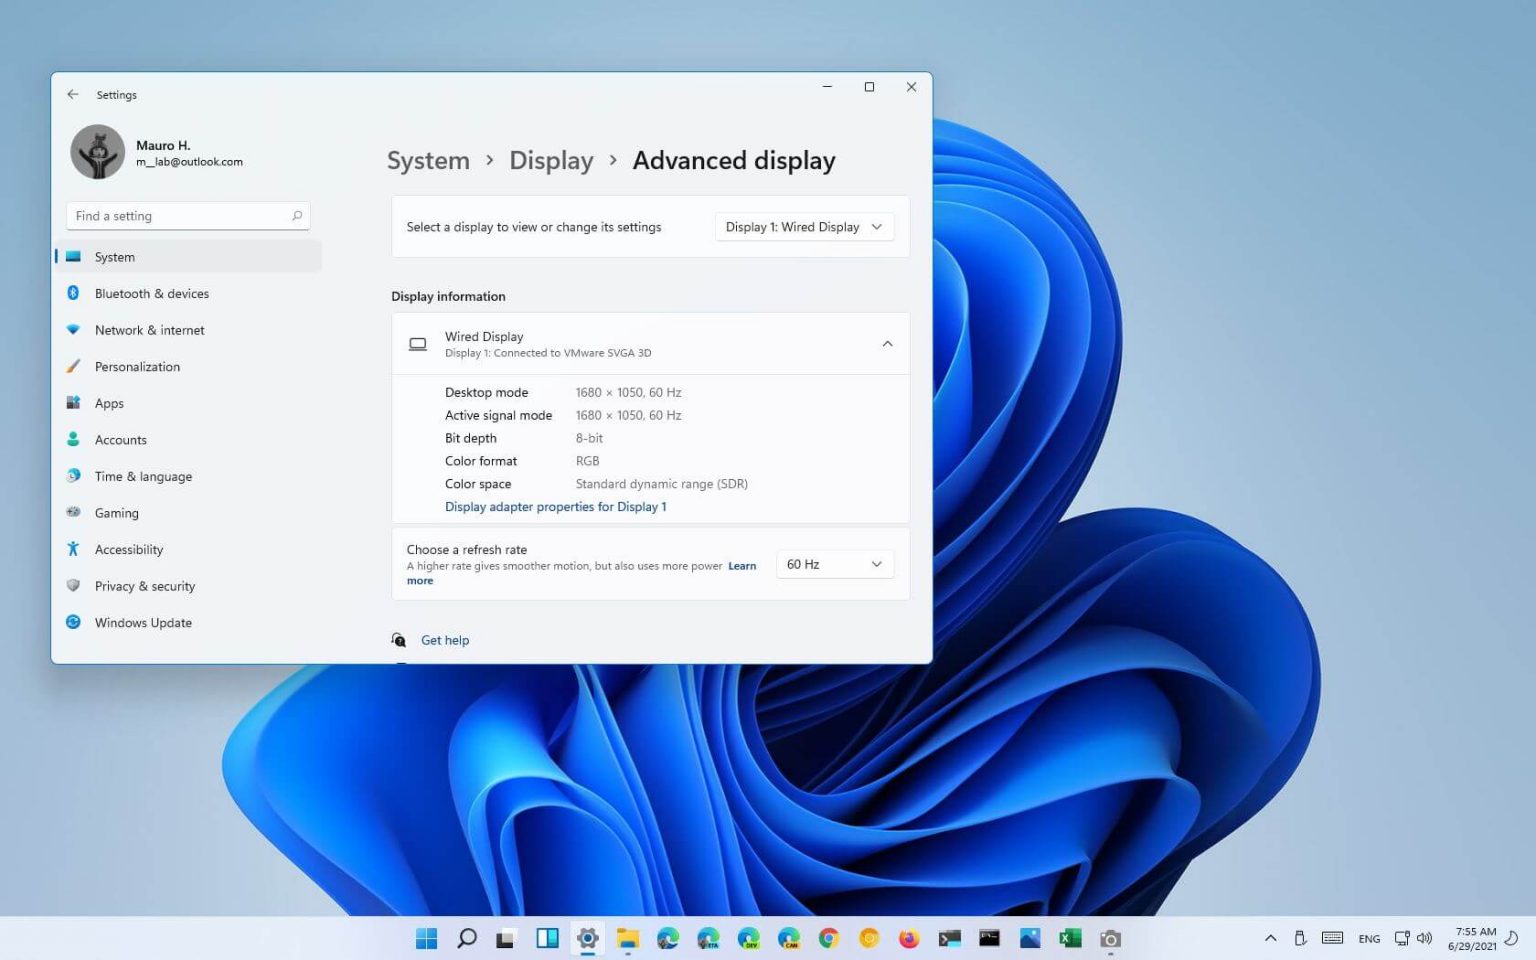1536x960 pixels.
Task: Open Excel from the taskbar
Action: (1070, 939)
